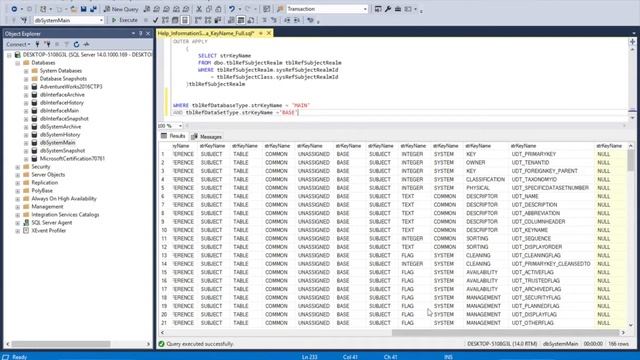
Task: Select result row number 10 header
Action: pos(164,230)
